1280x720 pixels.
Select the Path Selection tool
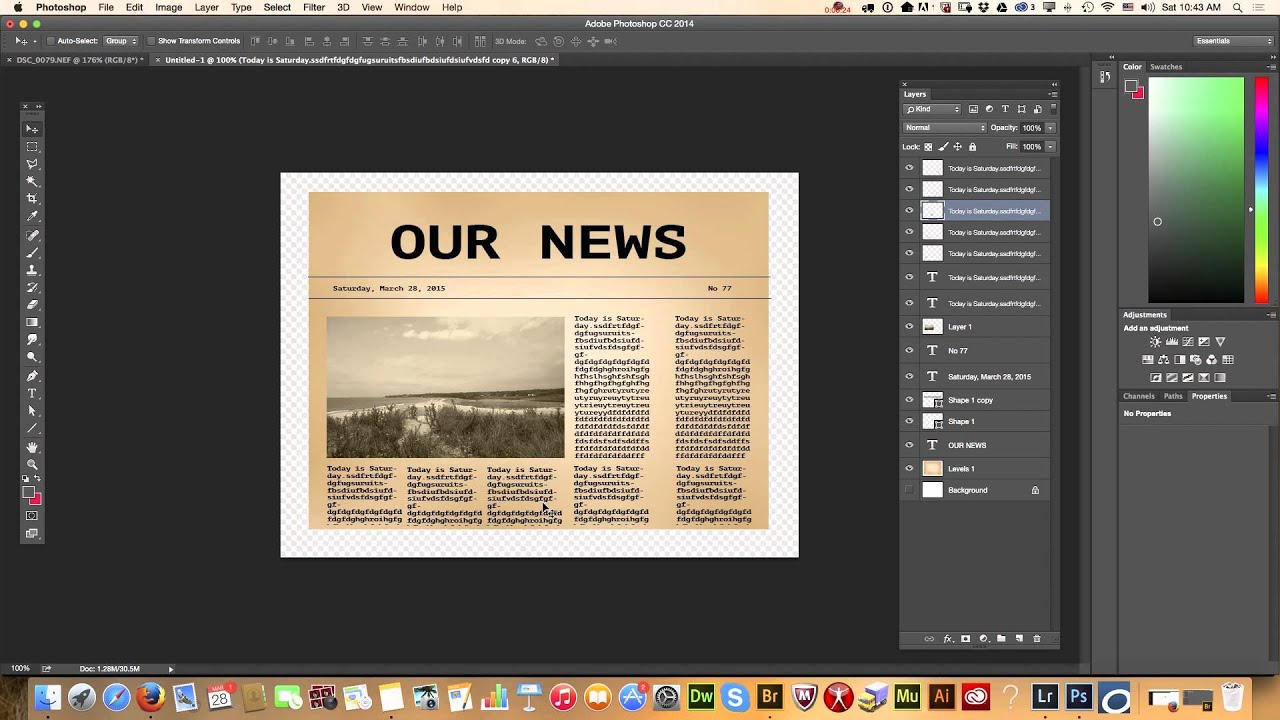(x=32, y=411)
